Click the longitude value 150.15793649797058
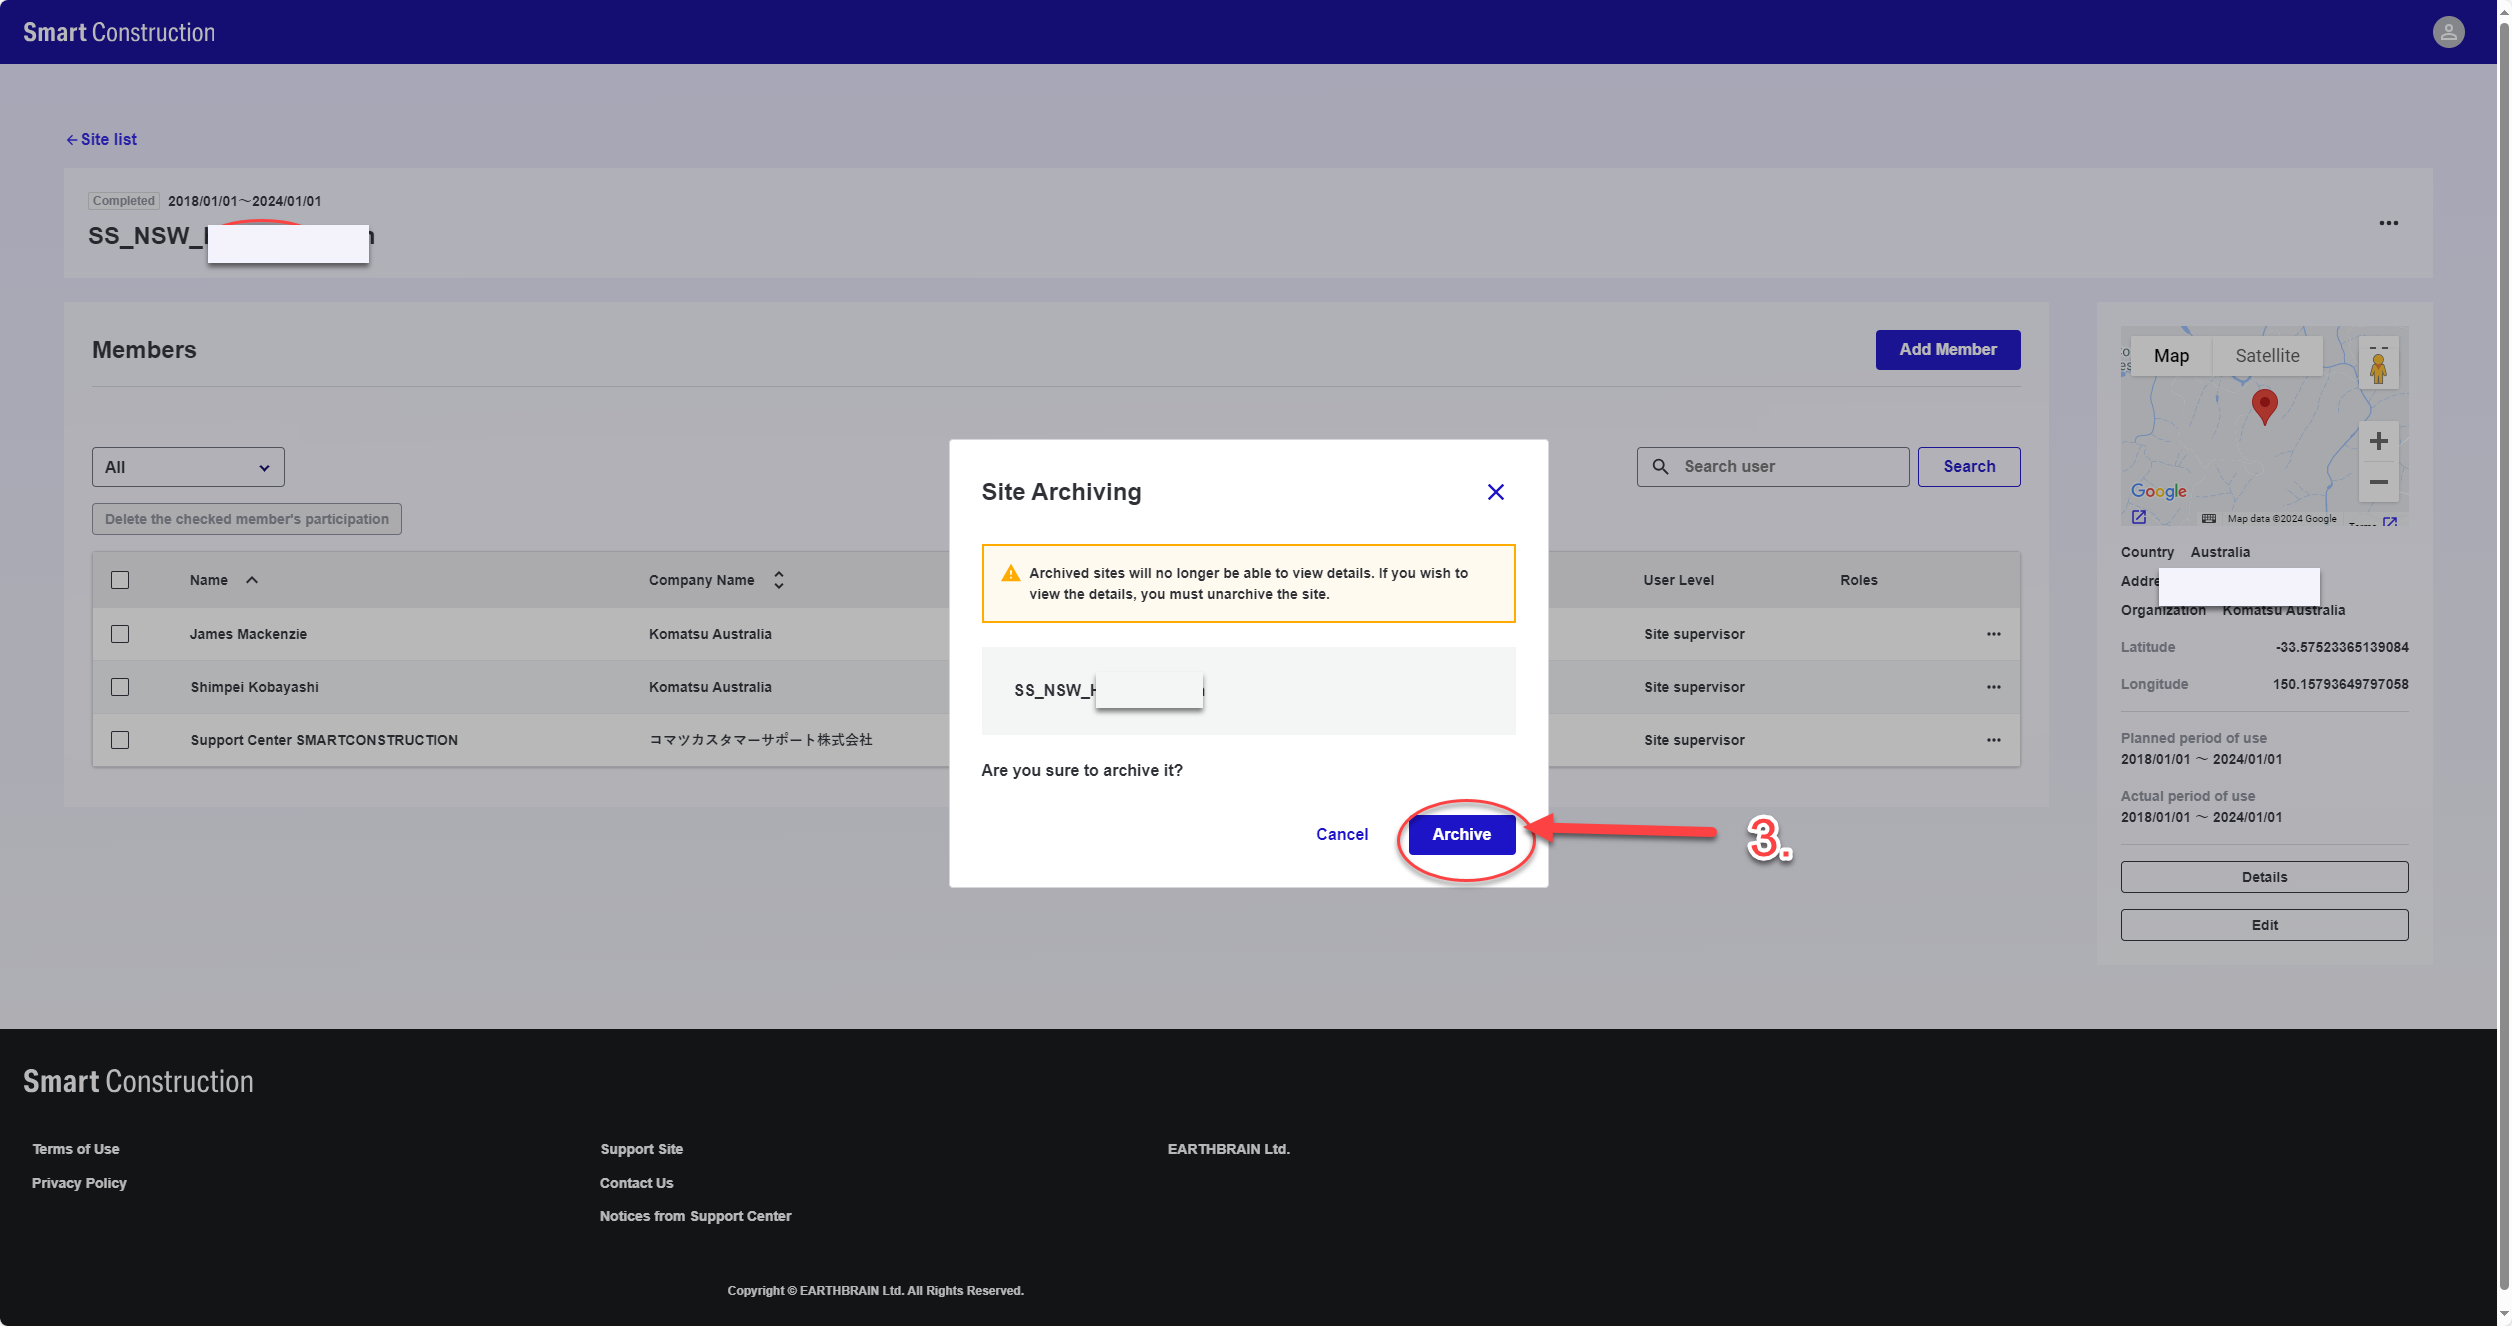Screen dimensions: 2512x1326 point(2340,684)
